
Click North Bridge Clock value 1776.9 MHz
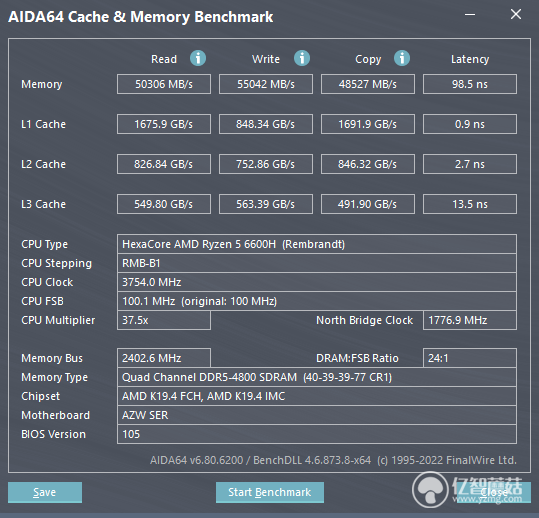pyautogui.click(x=470, y=320)
